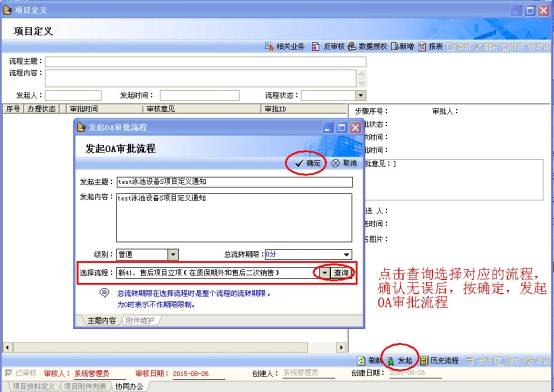Switch to the 主题内容 tab

[101, 321]
